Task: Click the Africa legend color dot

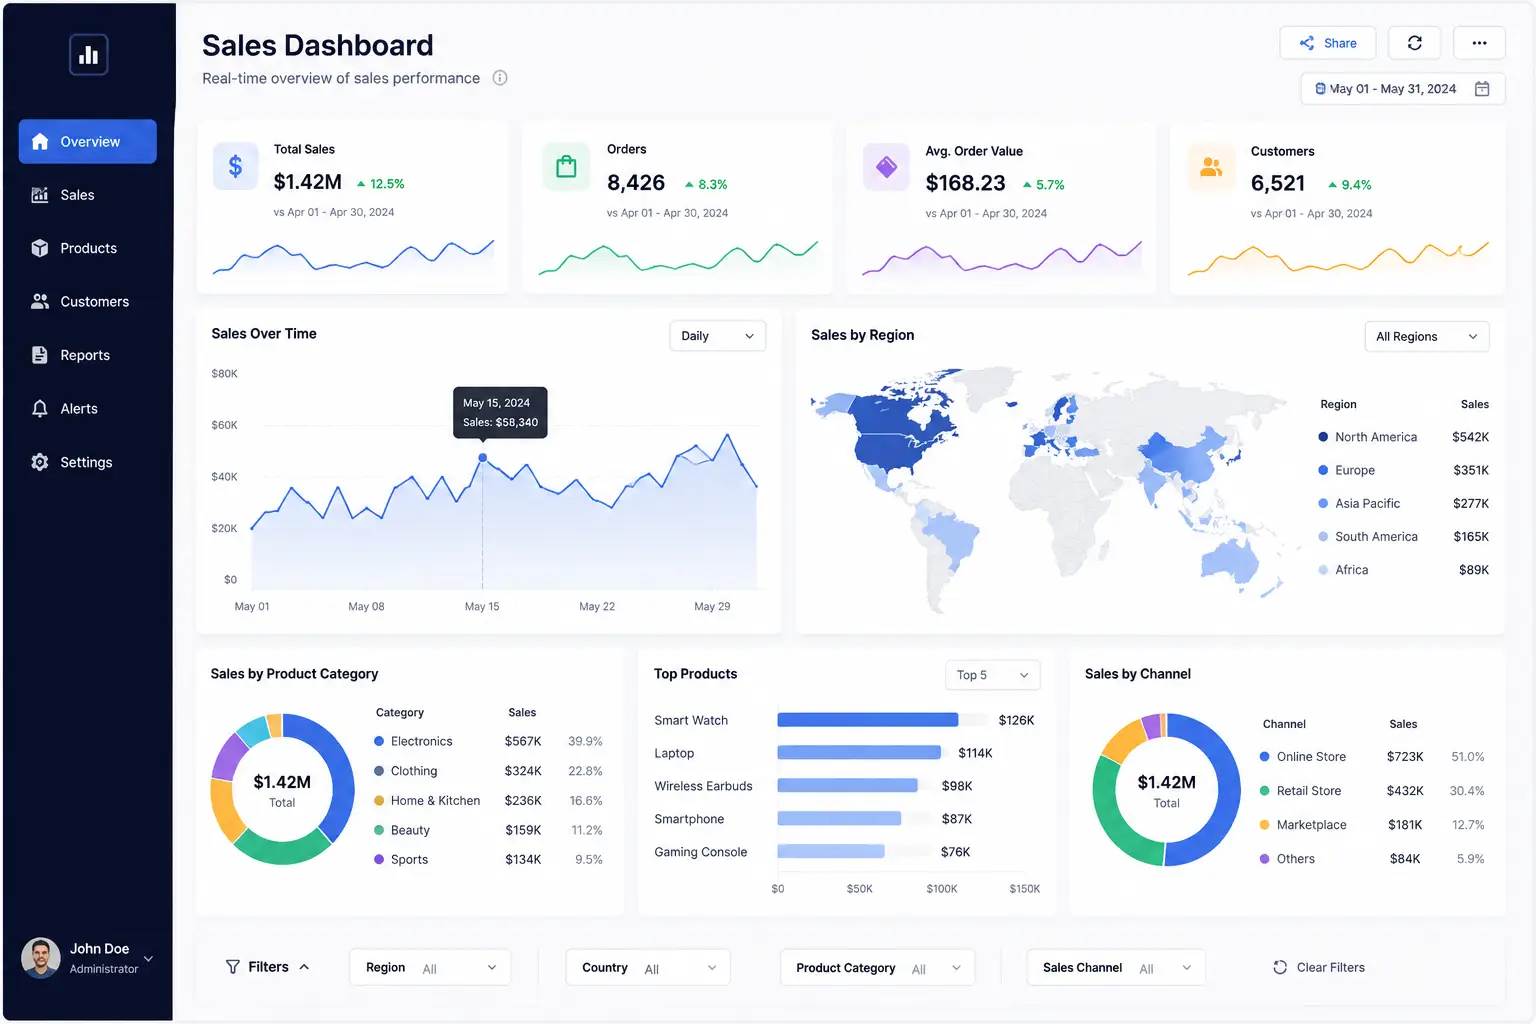Action: click(x=1323, y=570)
